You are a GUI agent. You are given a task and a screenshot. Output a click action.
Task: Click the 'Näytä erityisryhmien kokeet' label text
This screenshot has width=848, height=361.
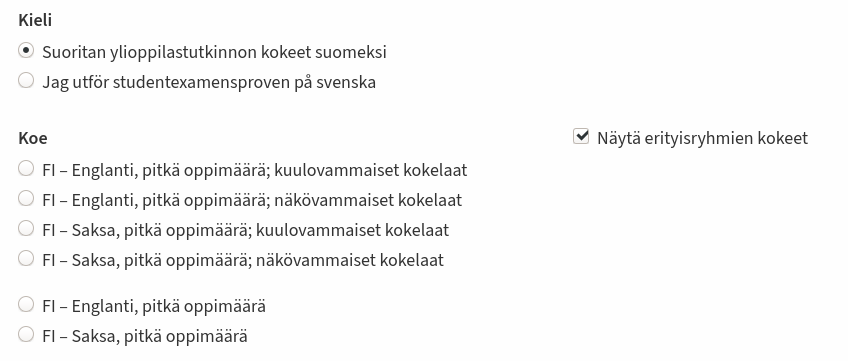(703, 138)
